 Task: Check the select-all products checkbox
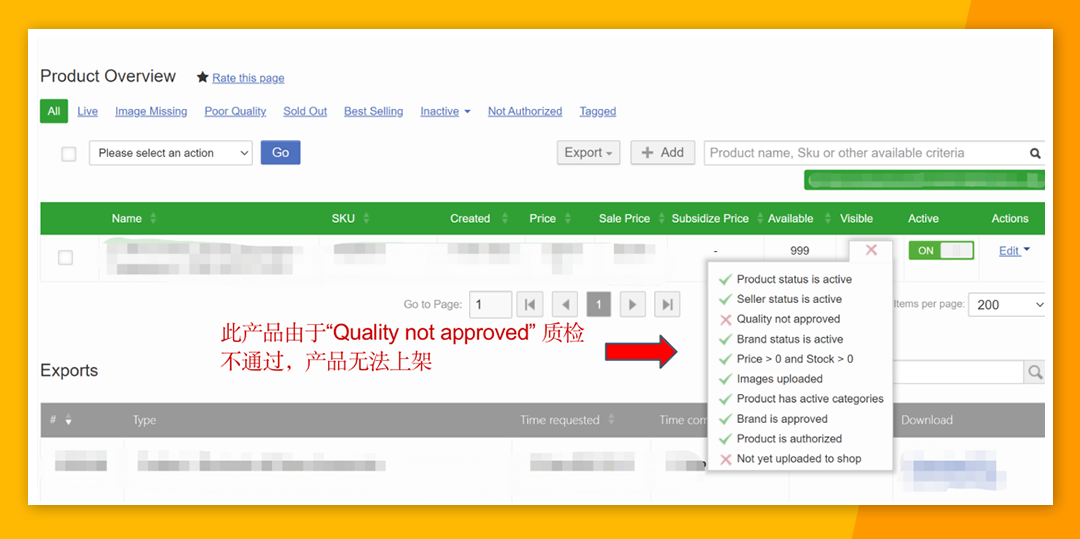click(x=69, y=154)
